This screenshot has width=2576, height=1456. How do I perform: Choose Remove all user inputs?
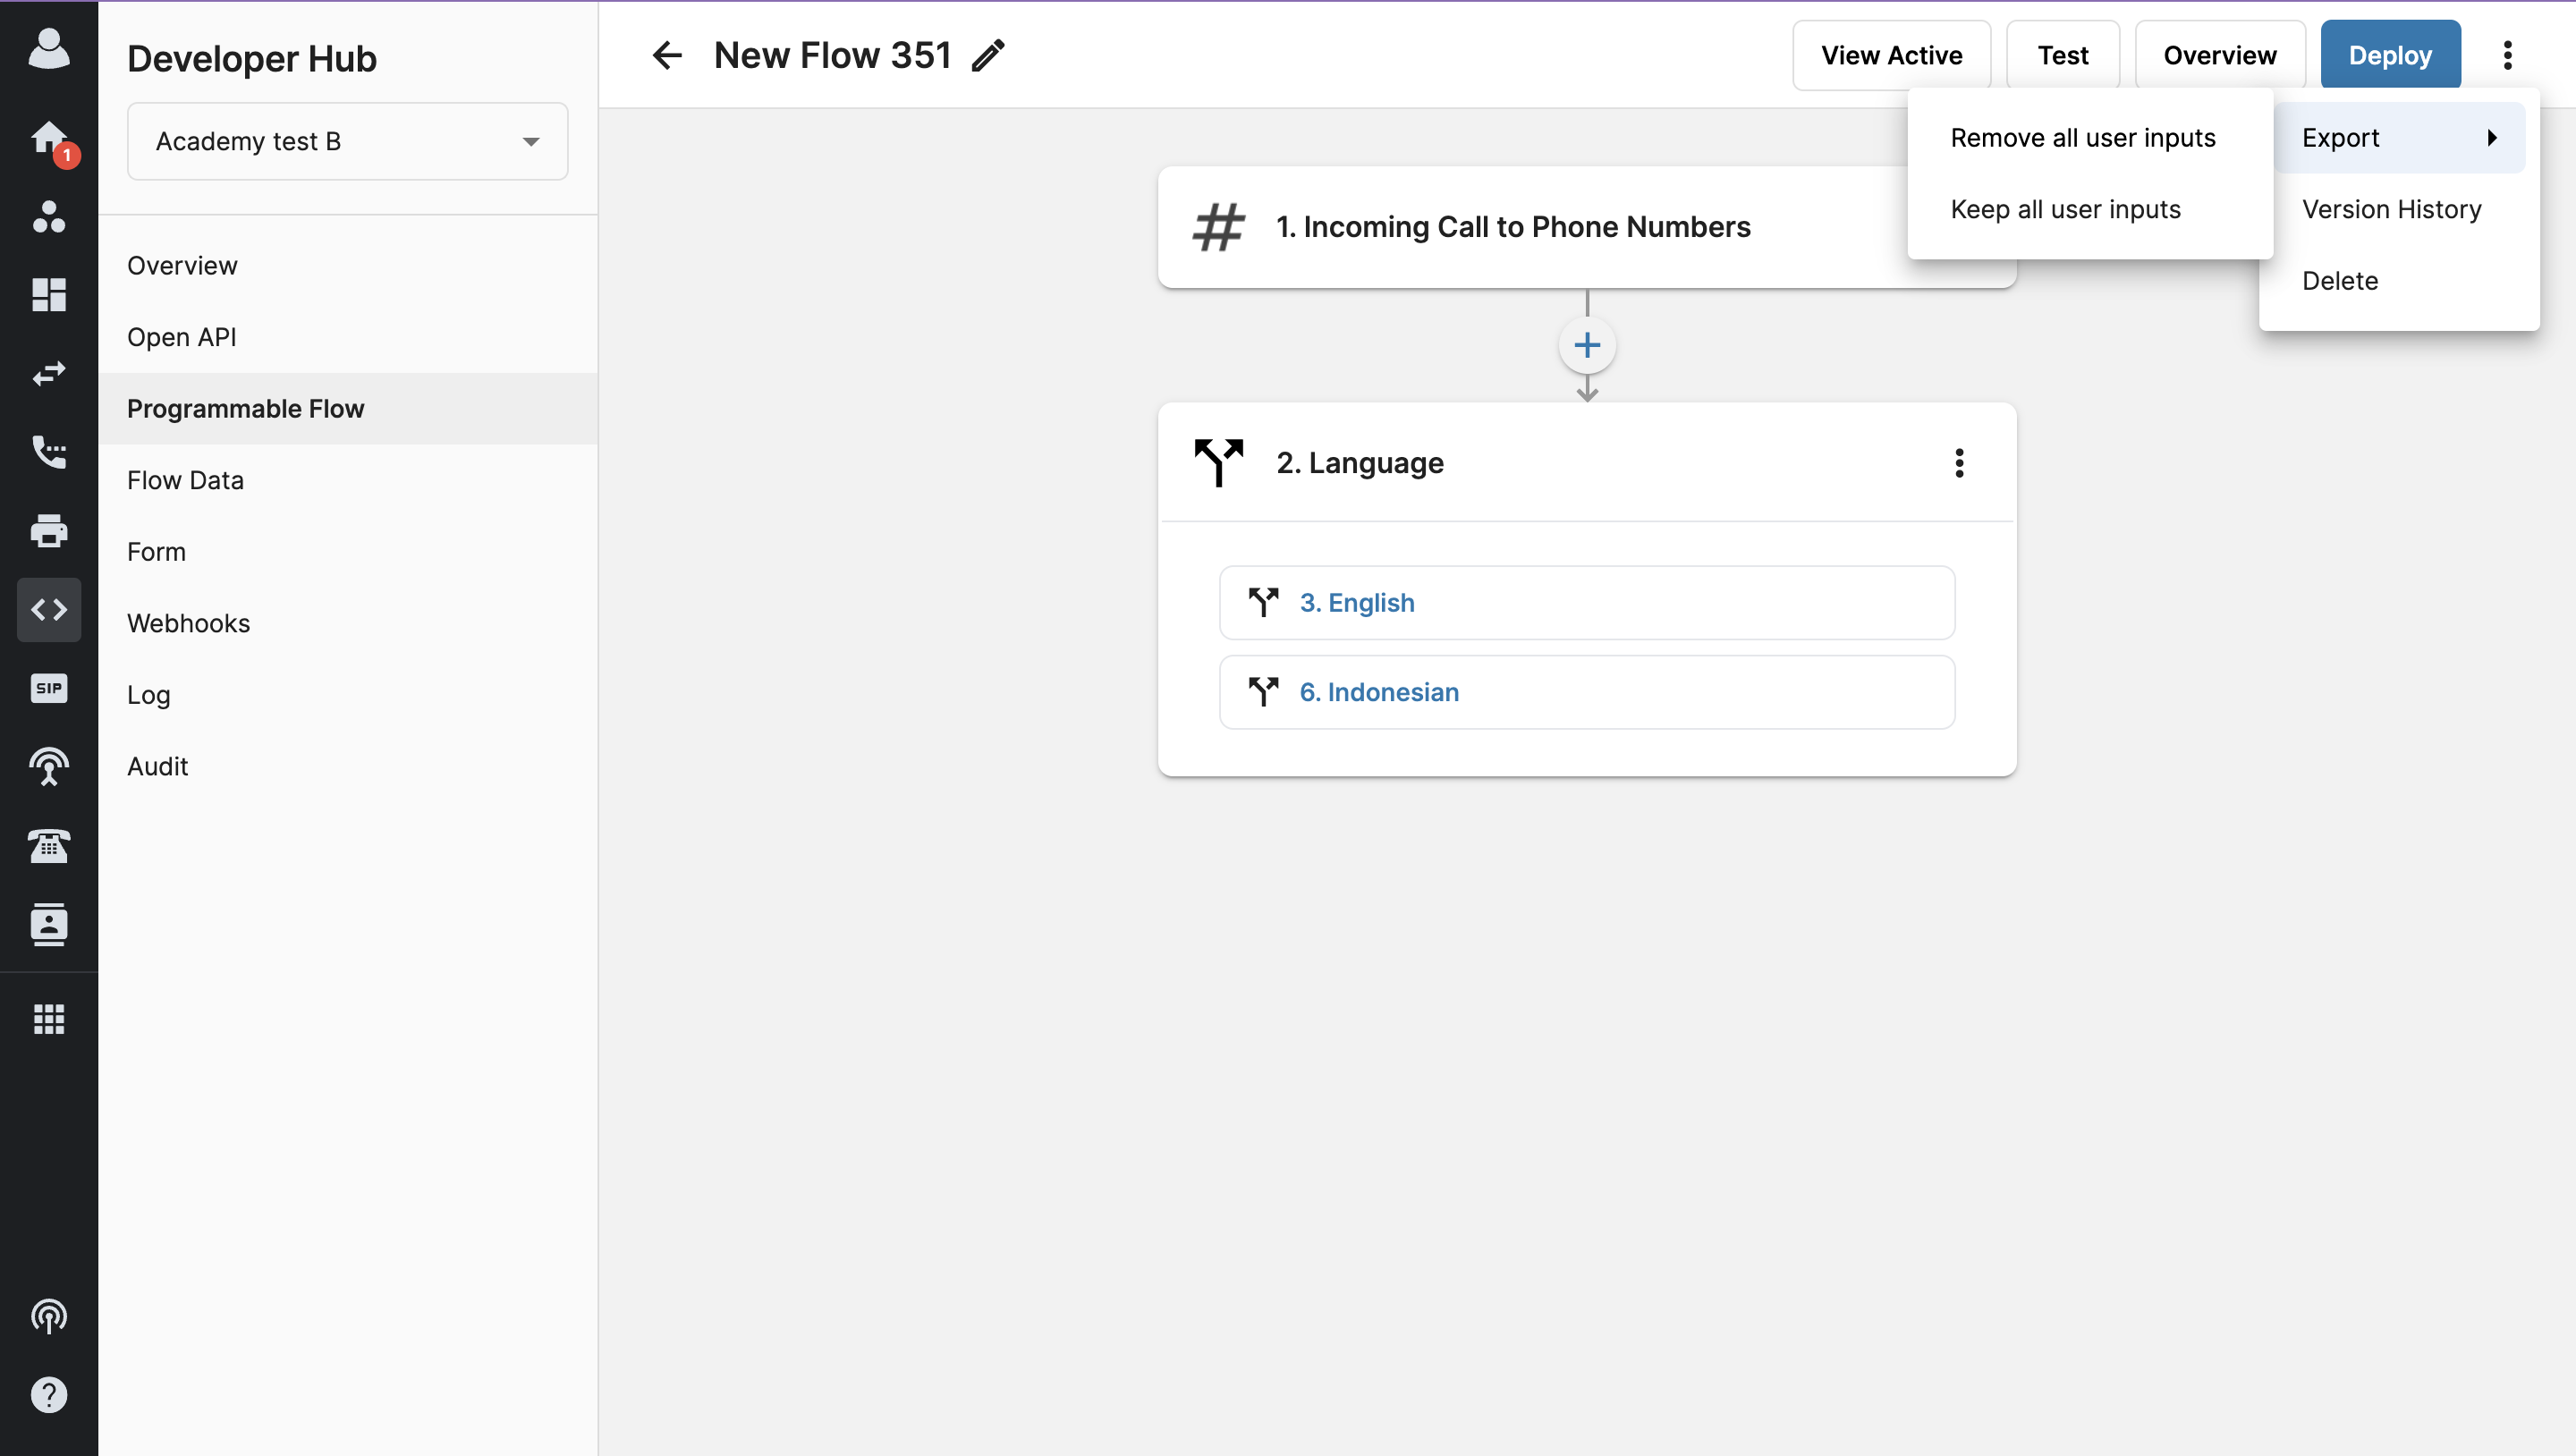(x=2082, y=138)
